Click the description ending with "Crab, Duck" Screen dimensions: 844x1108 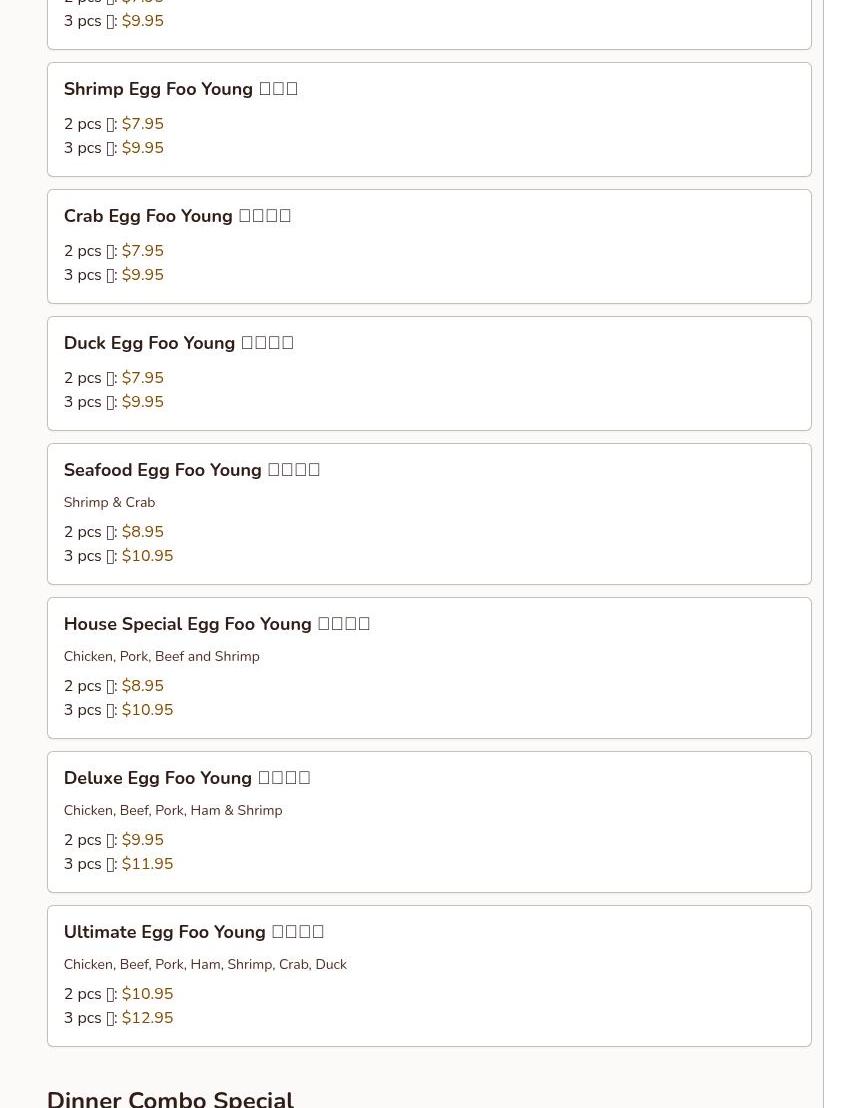(x=204, y=964)
